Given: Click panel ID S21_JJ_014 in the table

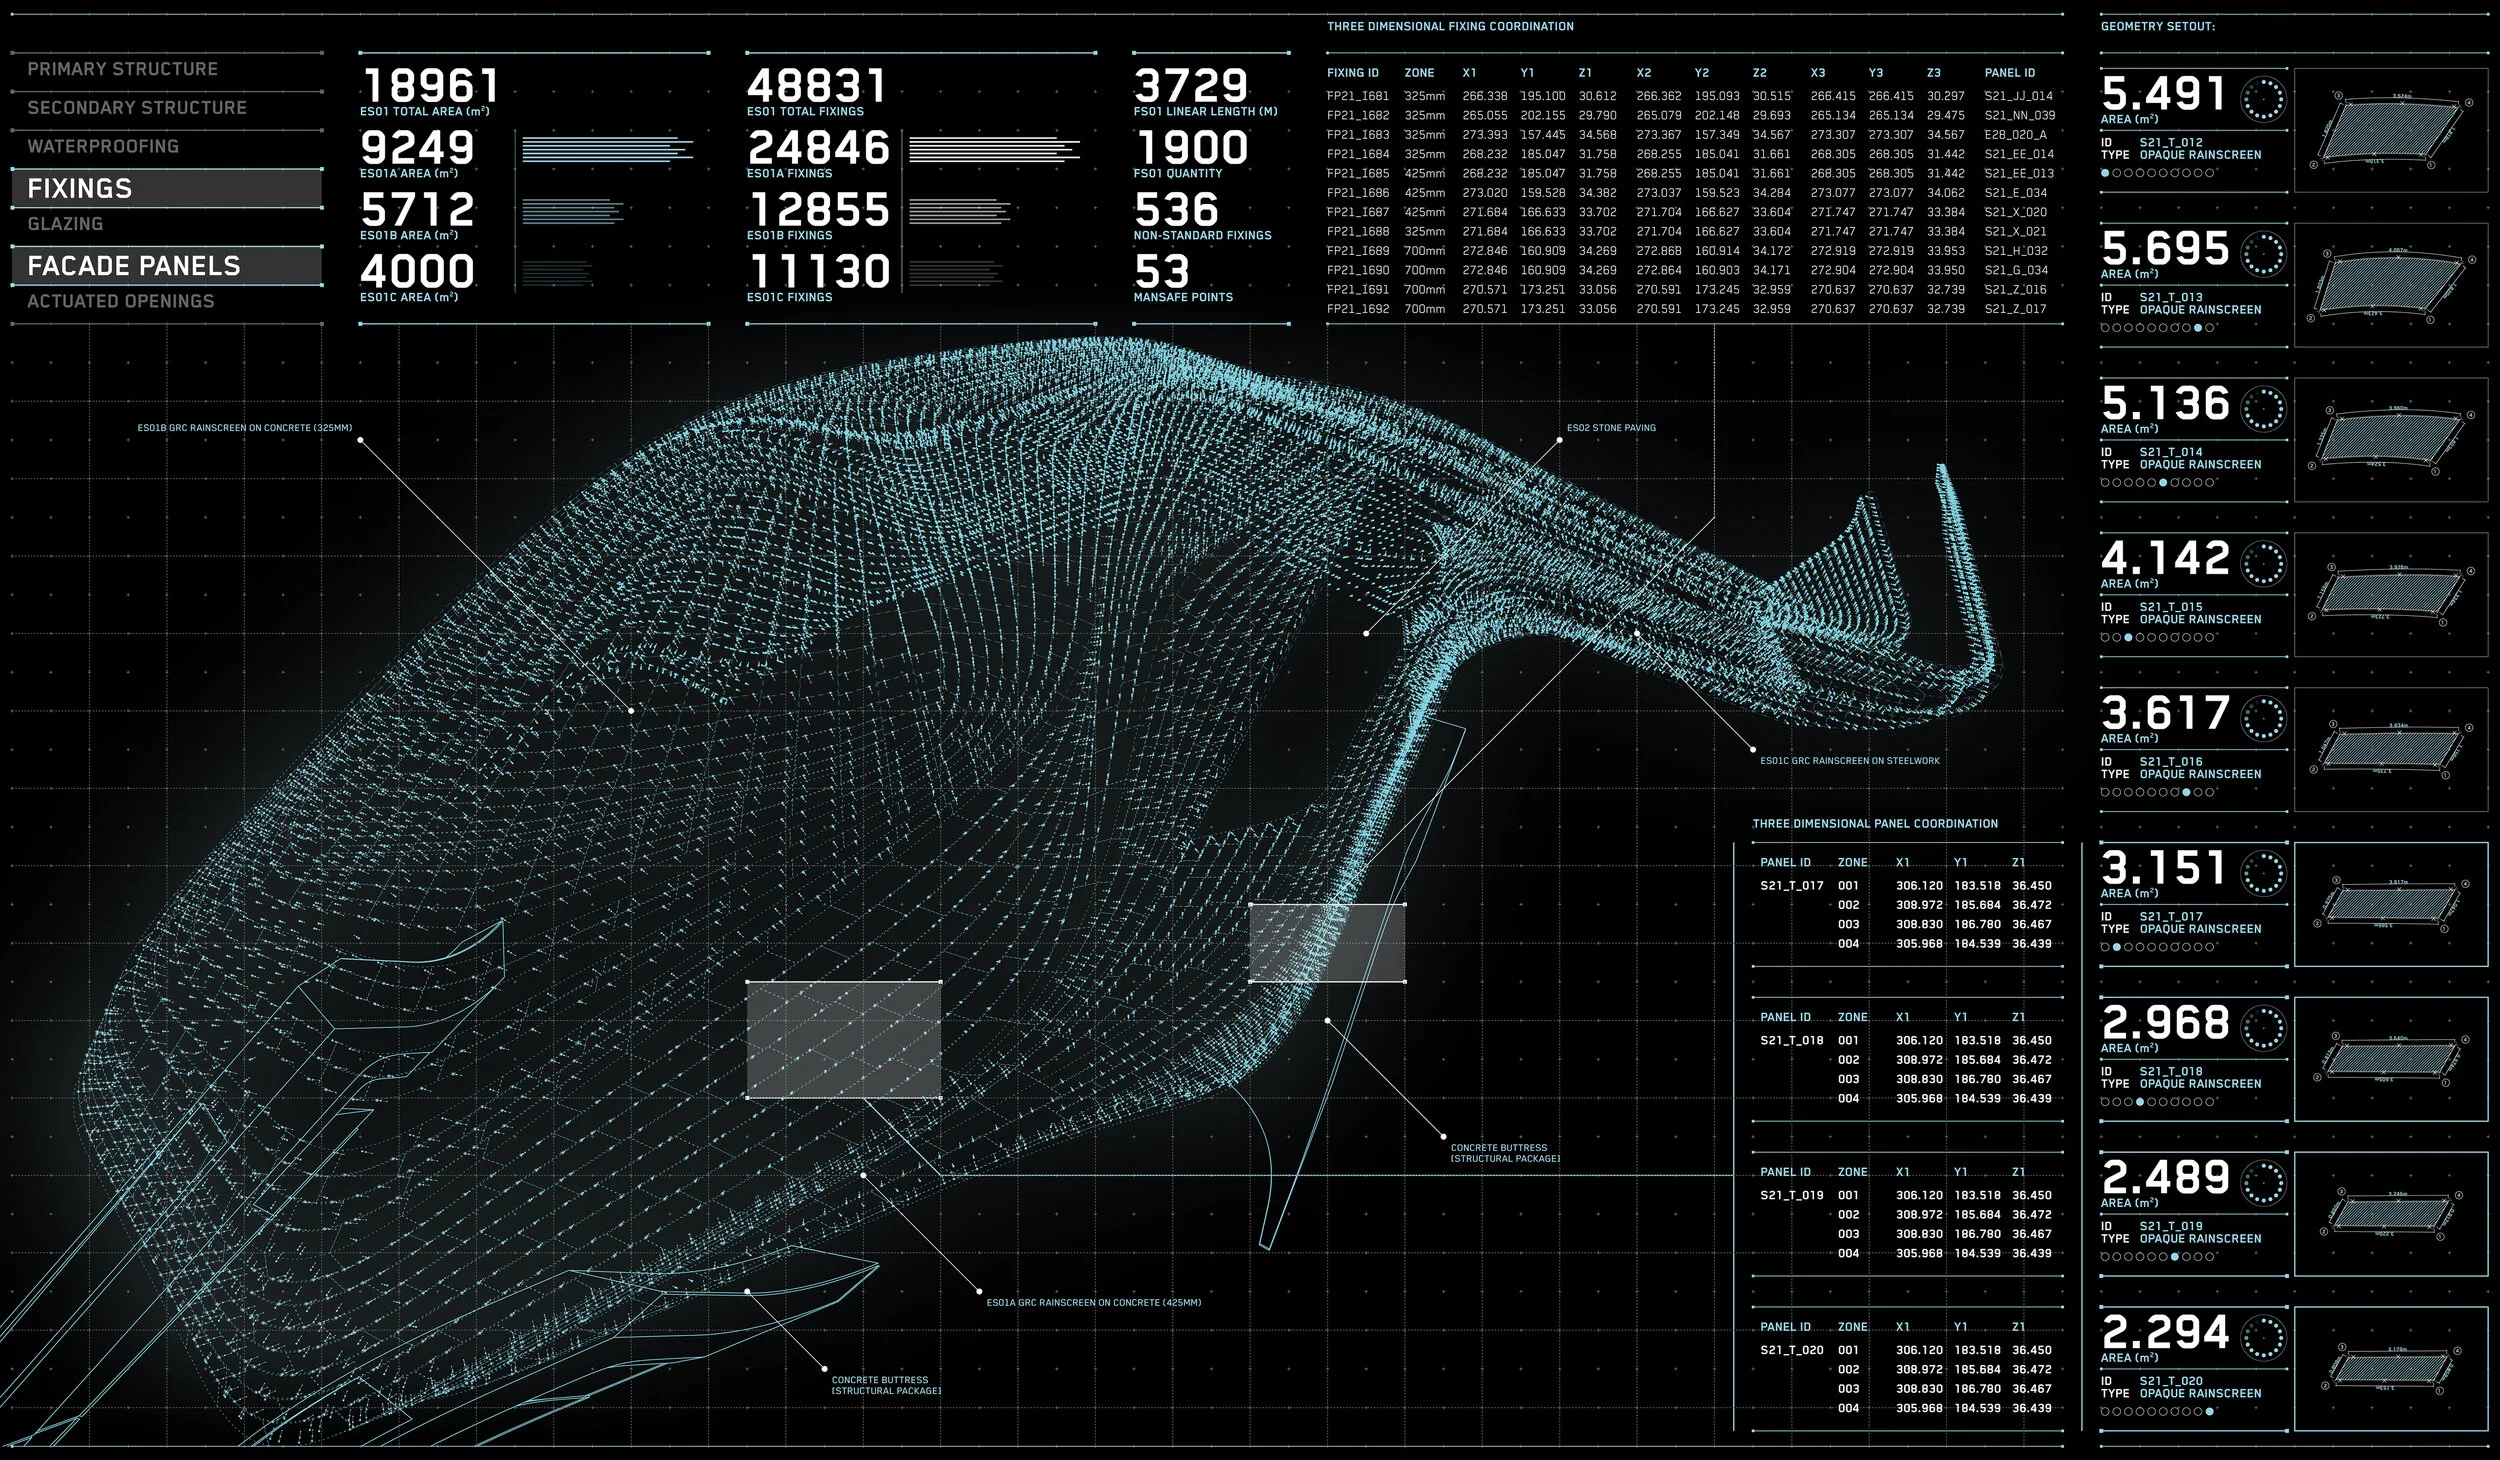Looking at the screenshot, I should coord(2018,96).
